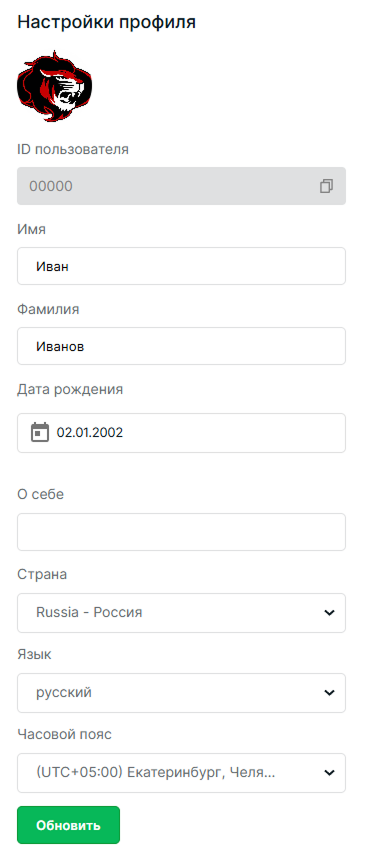Open the UTC+05:00 Екатеринбург timezone dropdown

(x=182, y=773)
